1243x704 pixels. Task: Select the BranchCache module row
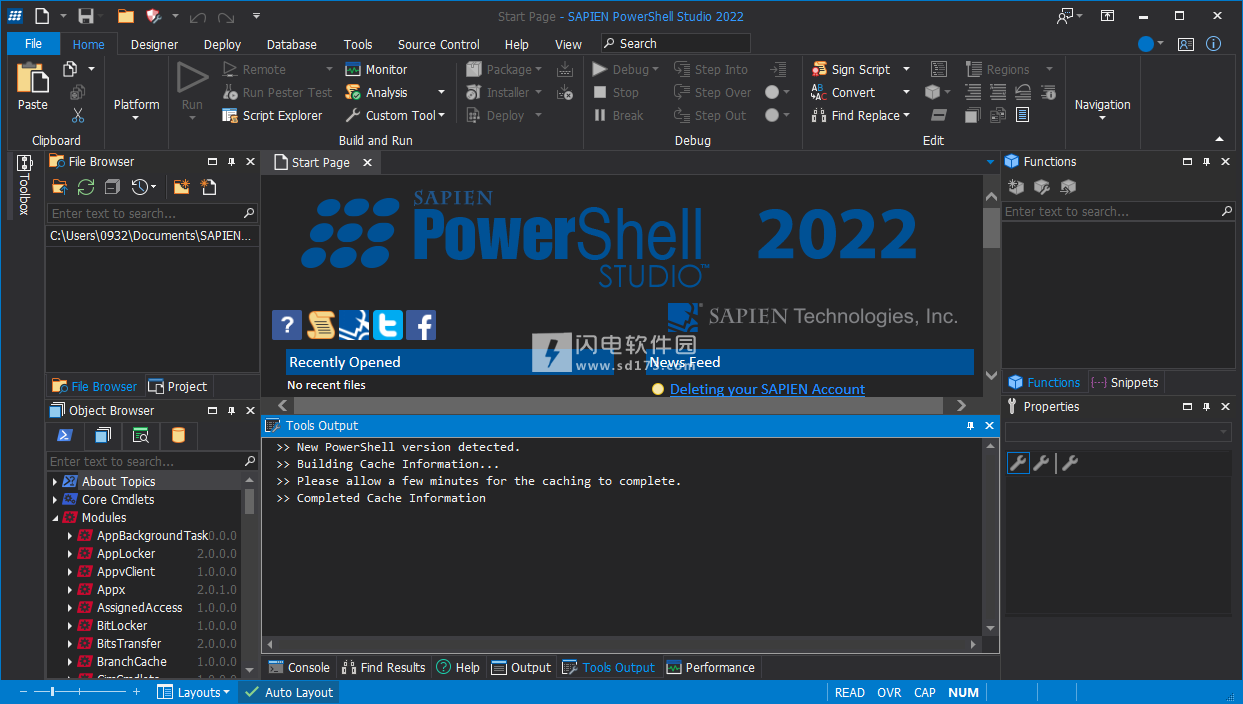pos(145,661)
